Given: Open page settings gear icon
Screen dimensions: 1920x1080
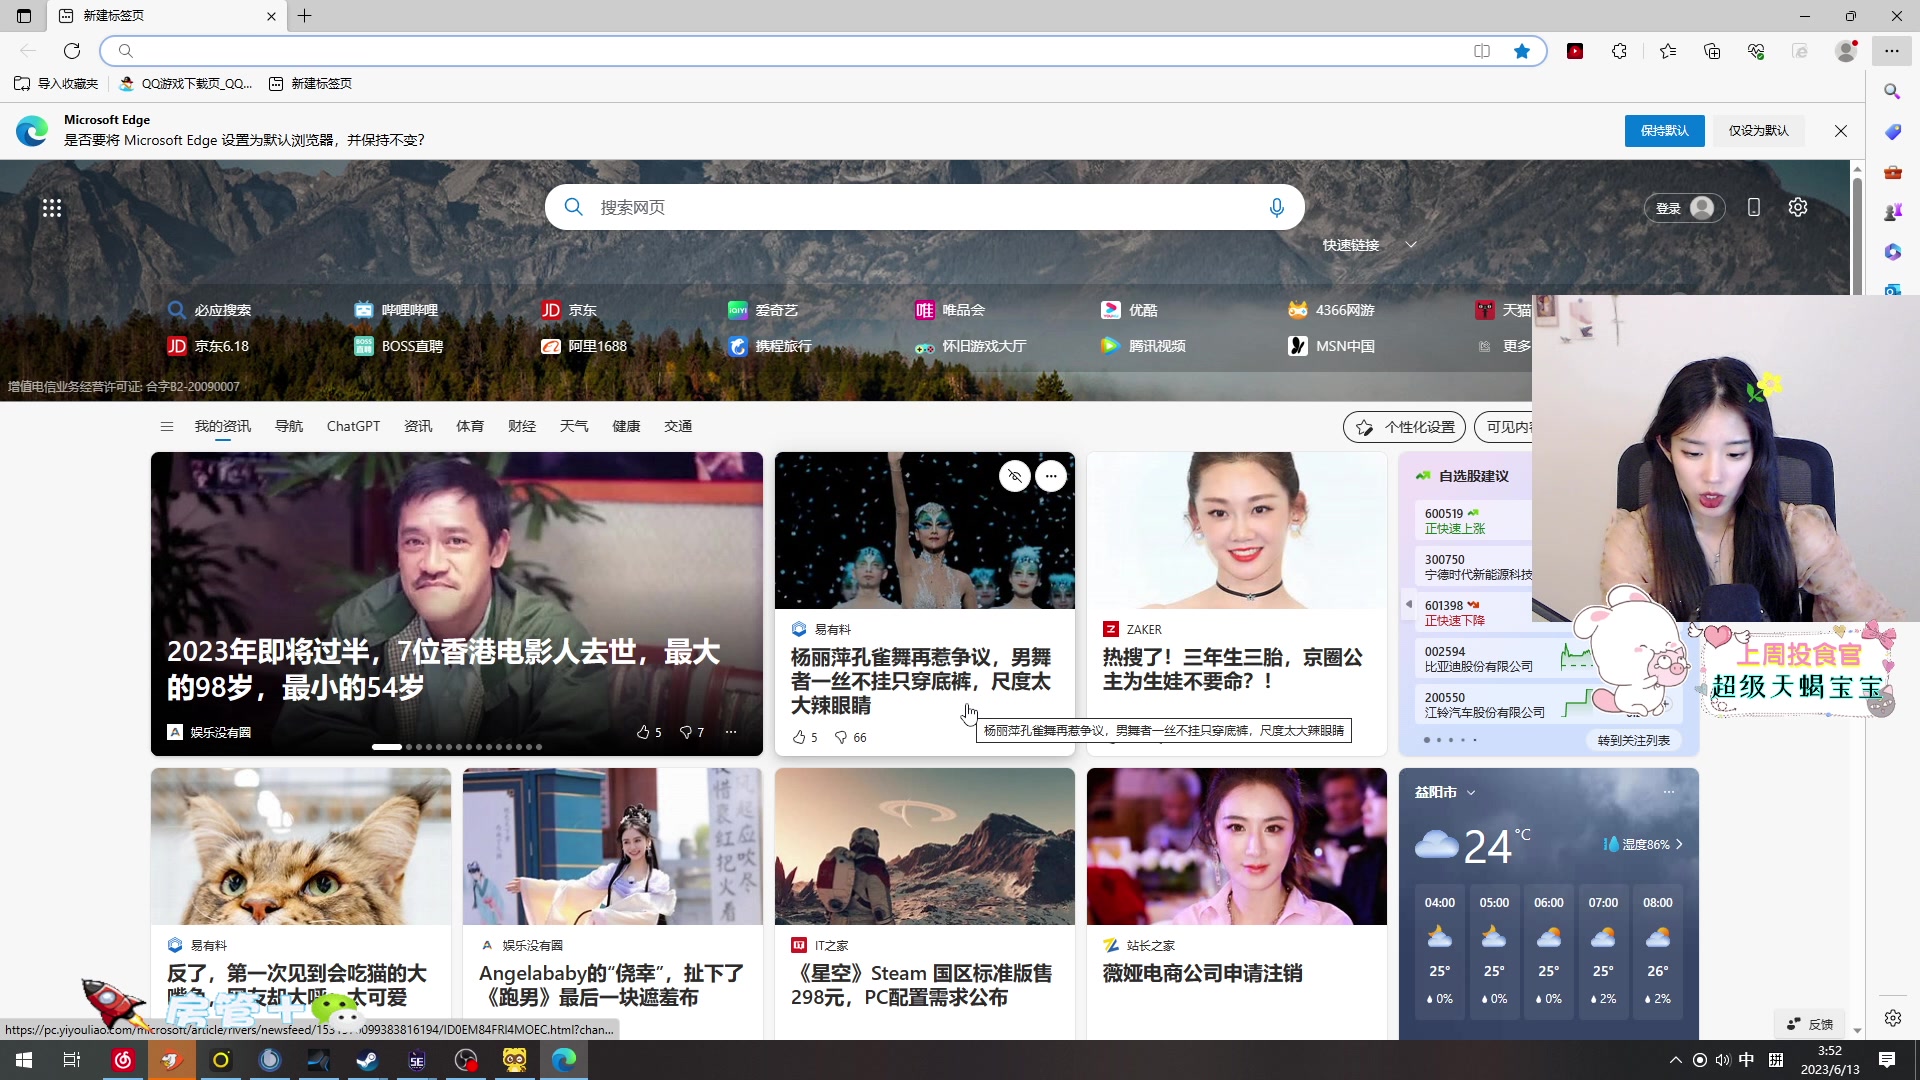Looking at the screenshot, I should pos(1798,207).
